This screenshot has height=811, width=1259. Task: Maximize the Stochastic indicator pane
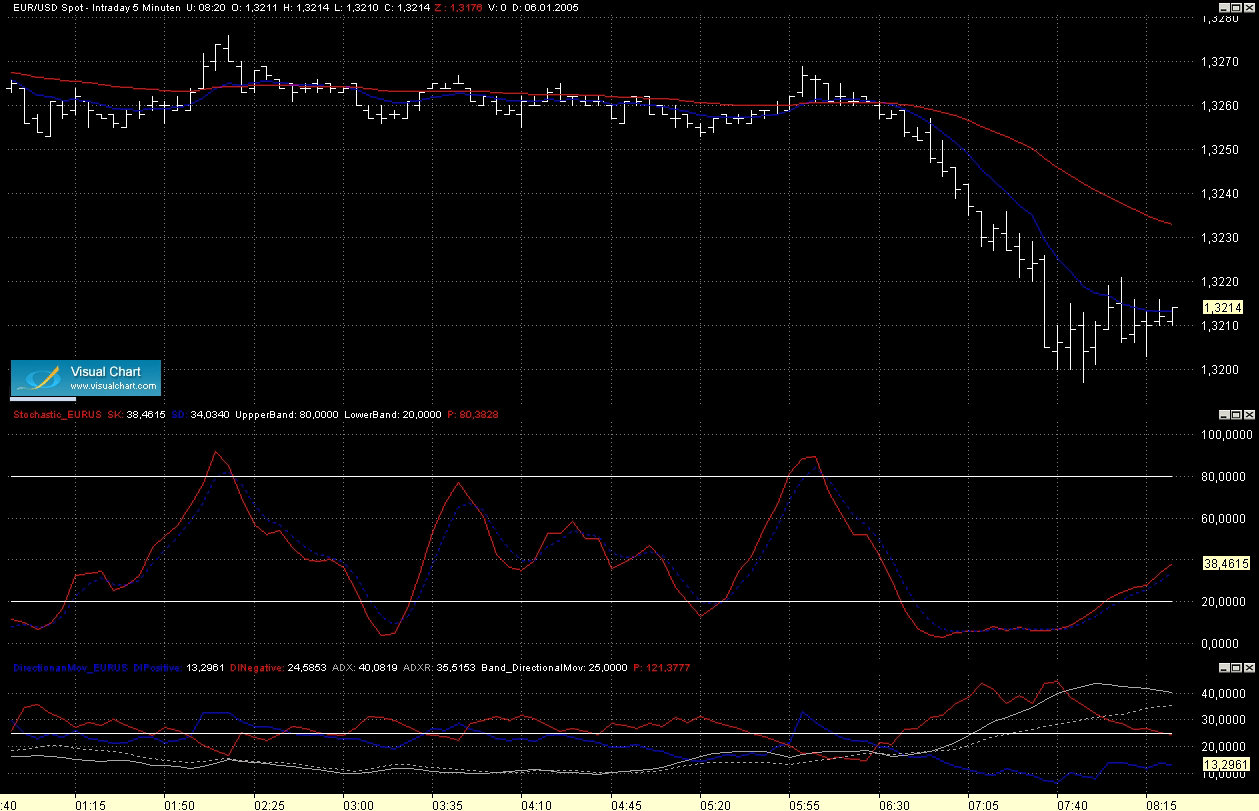[x=1236, y=414]
